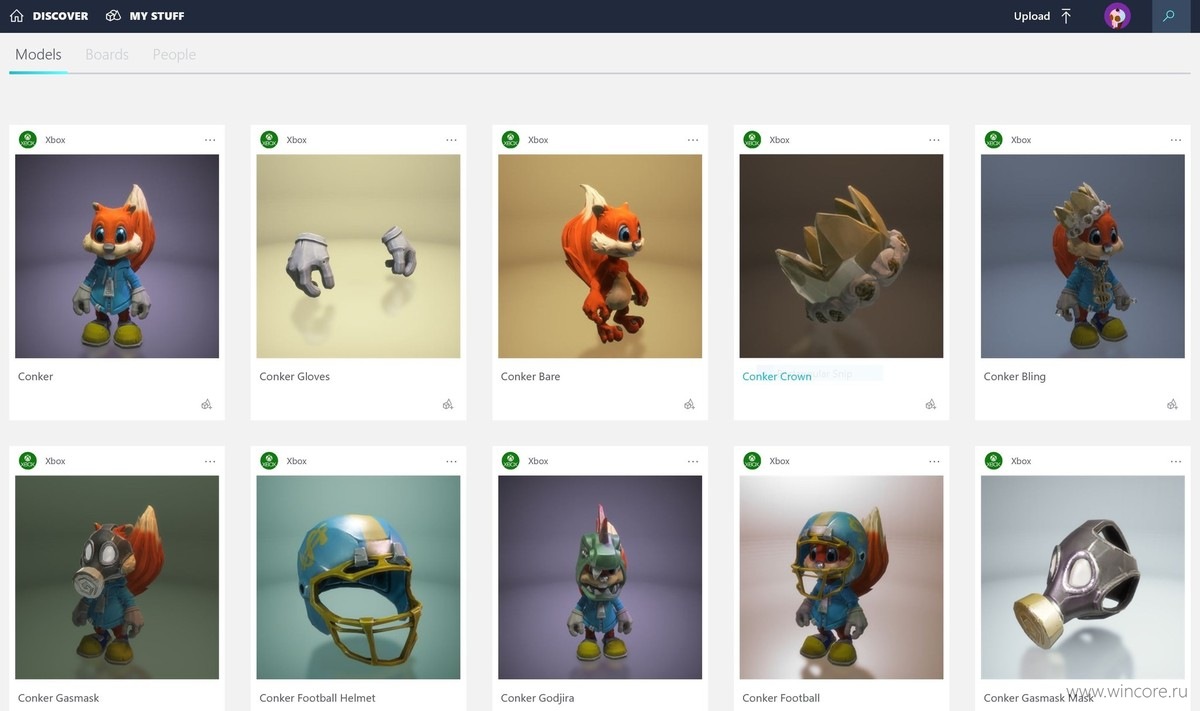Click the search magnifier icon

tap(1169, 16)
